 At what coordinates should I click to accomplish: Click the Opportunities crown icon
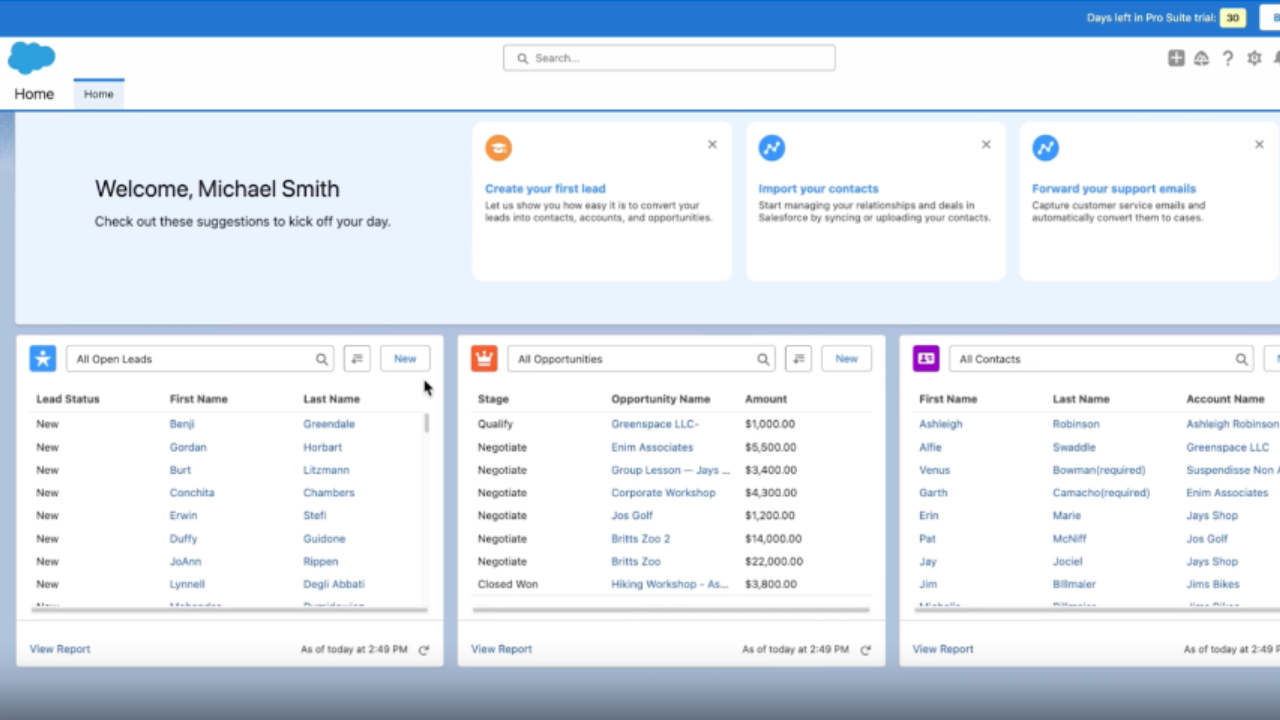point(484,358)
